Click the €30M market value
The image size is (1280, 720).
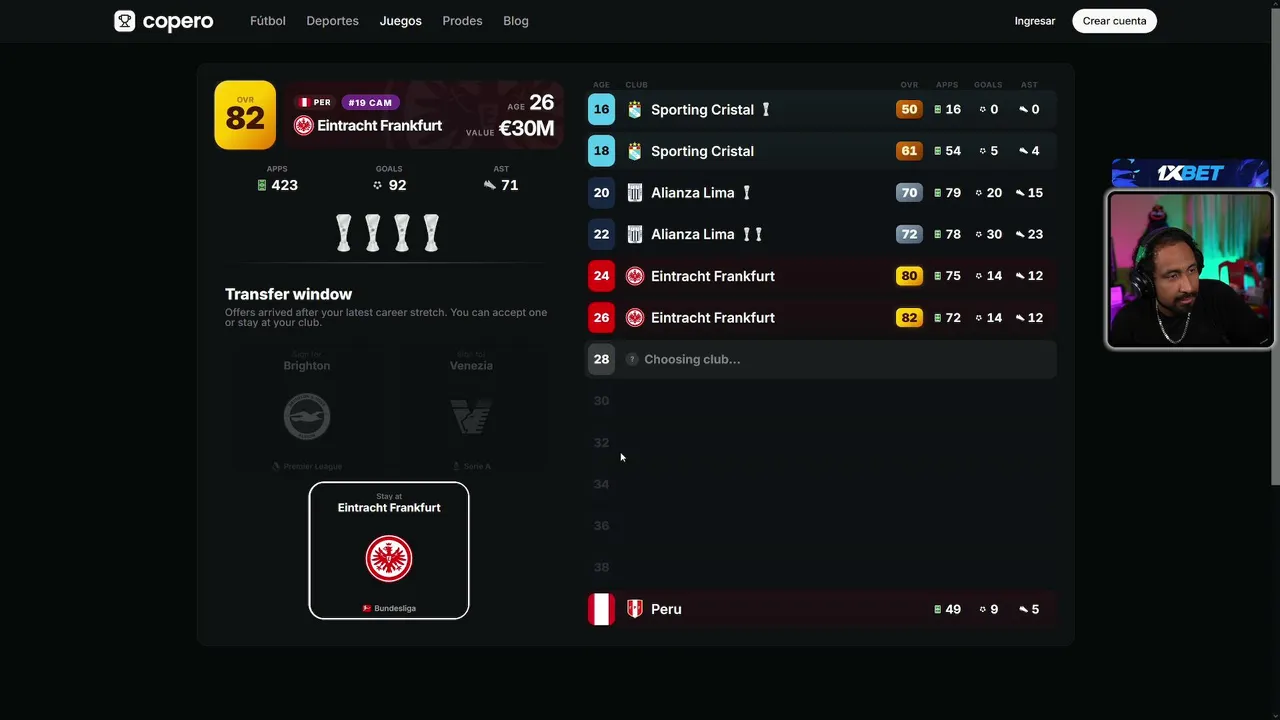pos(526,128)
